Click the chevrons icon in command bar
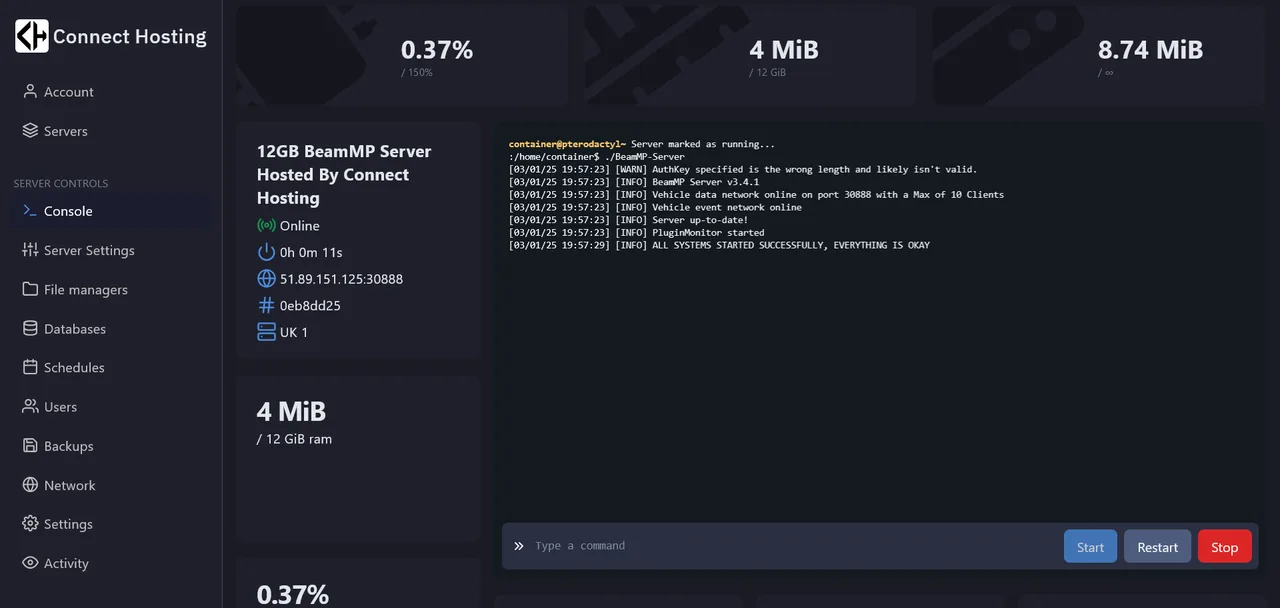Image resolution: width=1280 pixels, height=608 pixels. pyautogui.click(x=519, y=546)
